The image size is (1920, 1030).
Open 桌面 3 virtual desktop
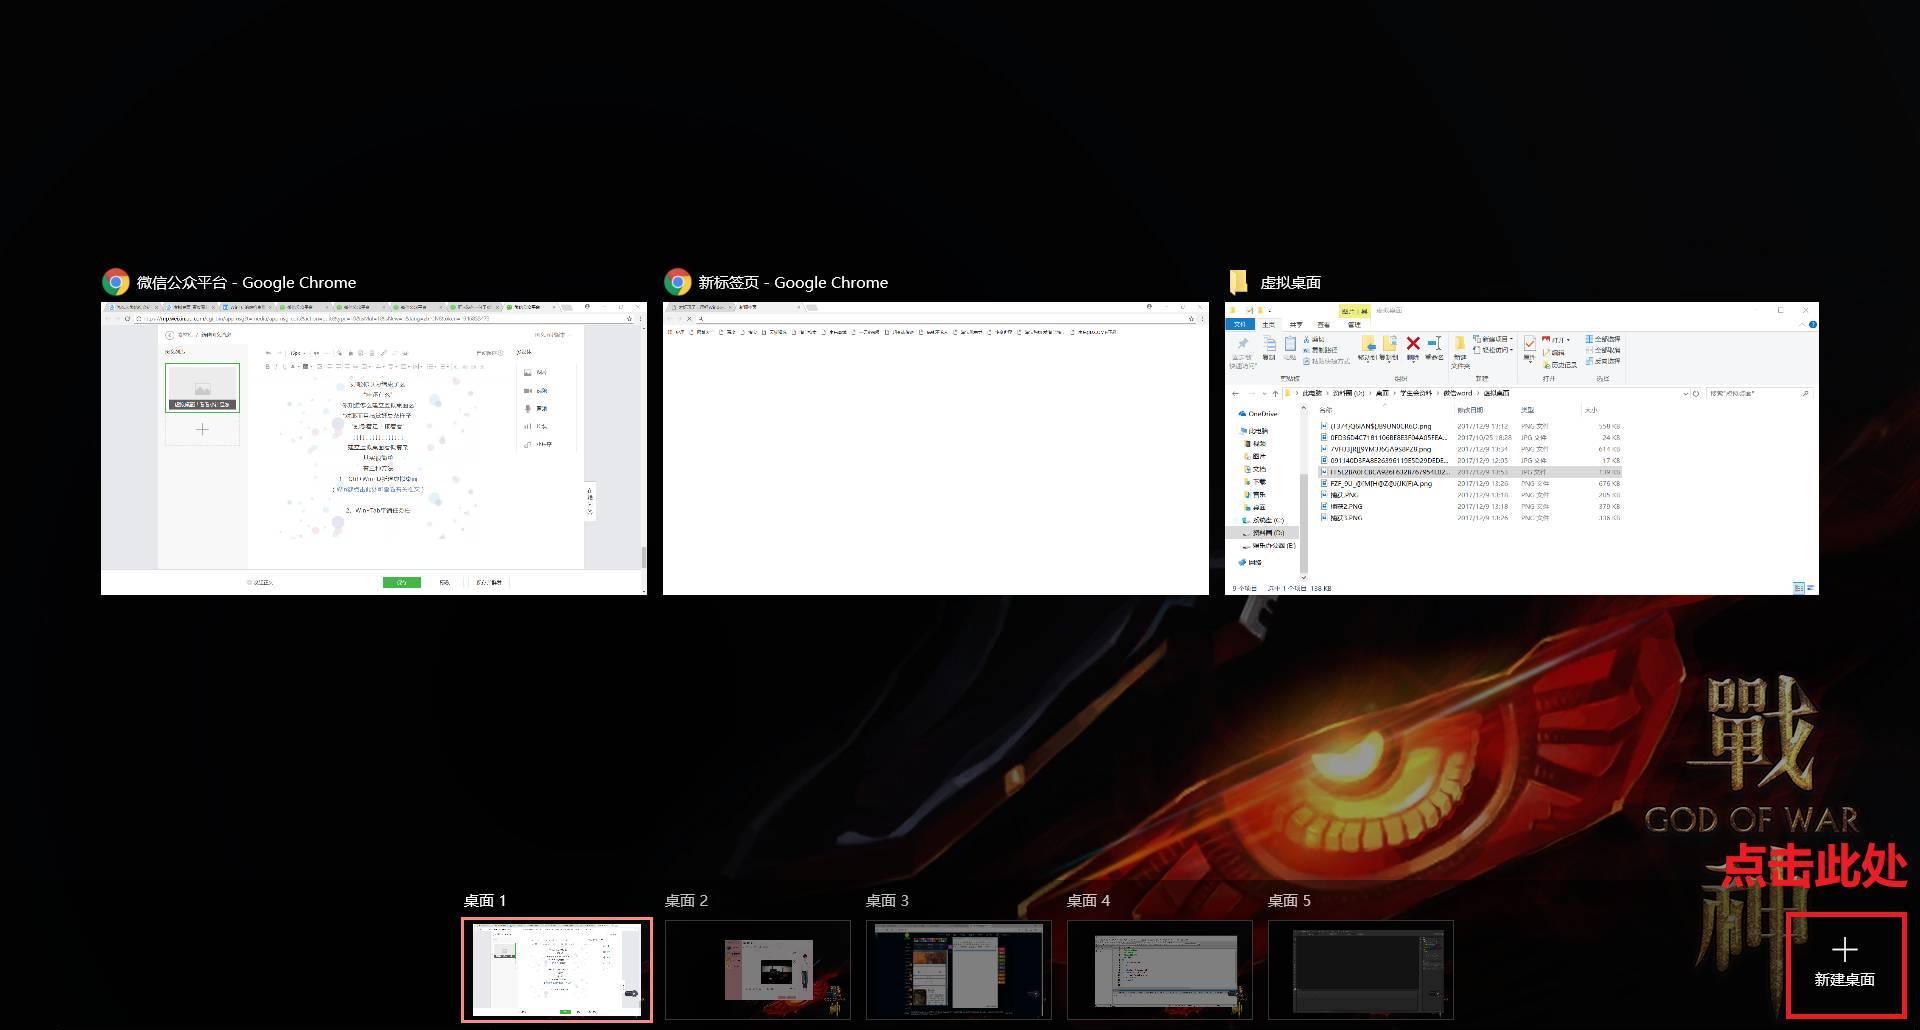[x=959, y=969]
